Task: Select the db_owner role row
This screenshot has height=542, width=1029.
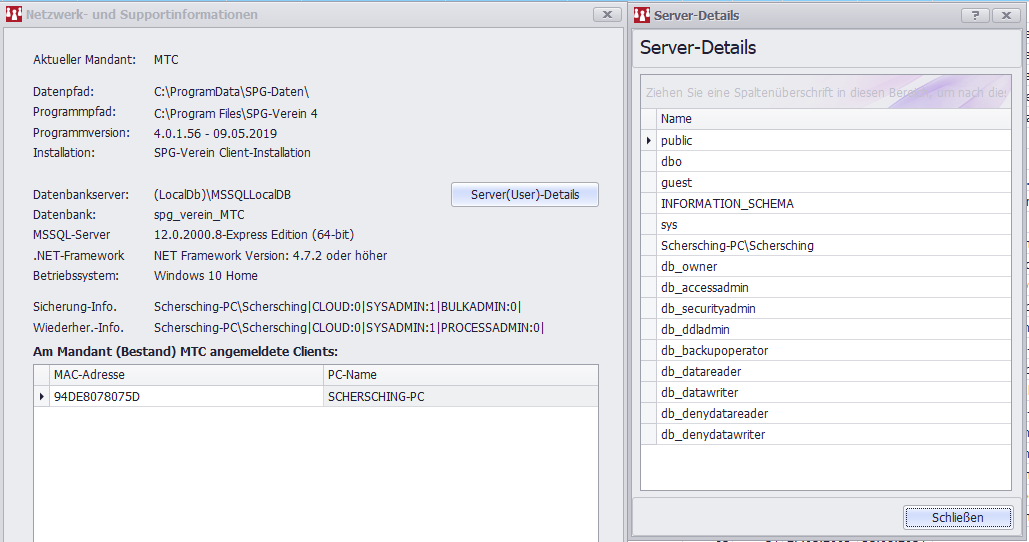Action: (x=833, y=267)
